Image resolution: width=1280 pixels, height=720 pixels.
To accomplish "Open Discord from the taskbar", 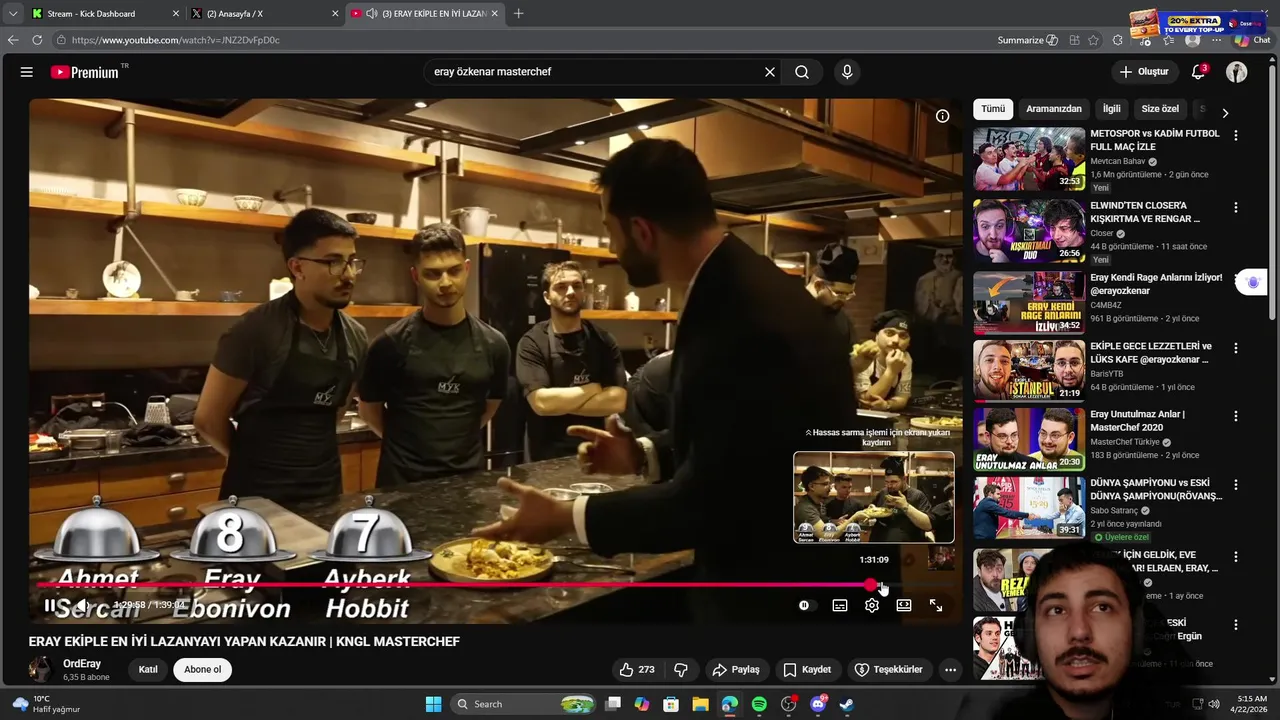I will coord(818,704).
